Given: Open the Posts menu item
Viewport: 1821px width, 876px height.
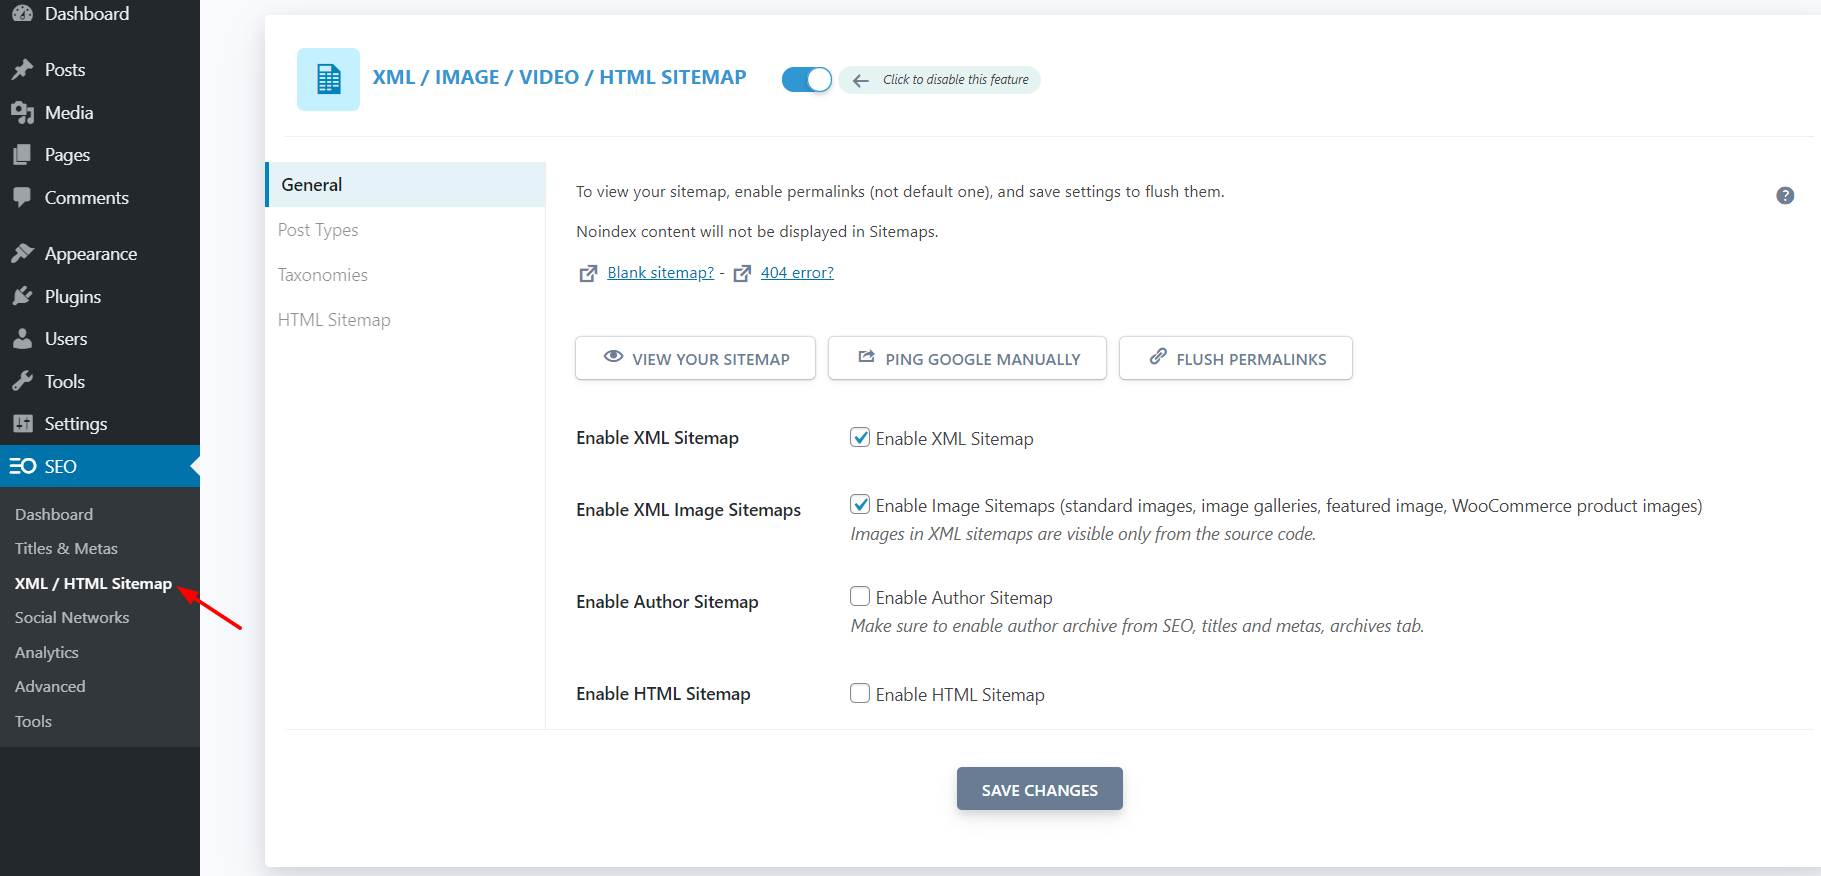Looking at the screenshot, I should [100, 69].
